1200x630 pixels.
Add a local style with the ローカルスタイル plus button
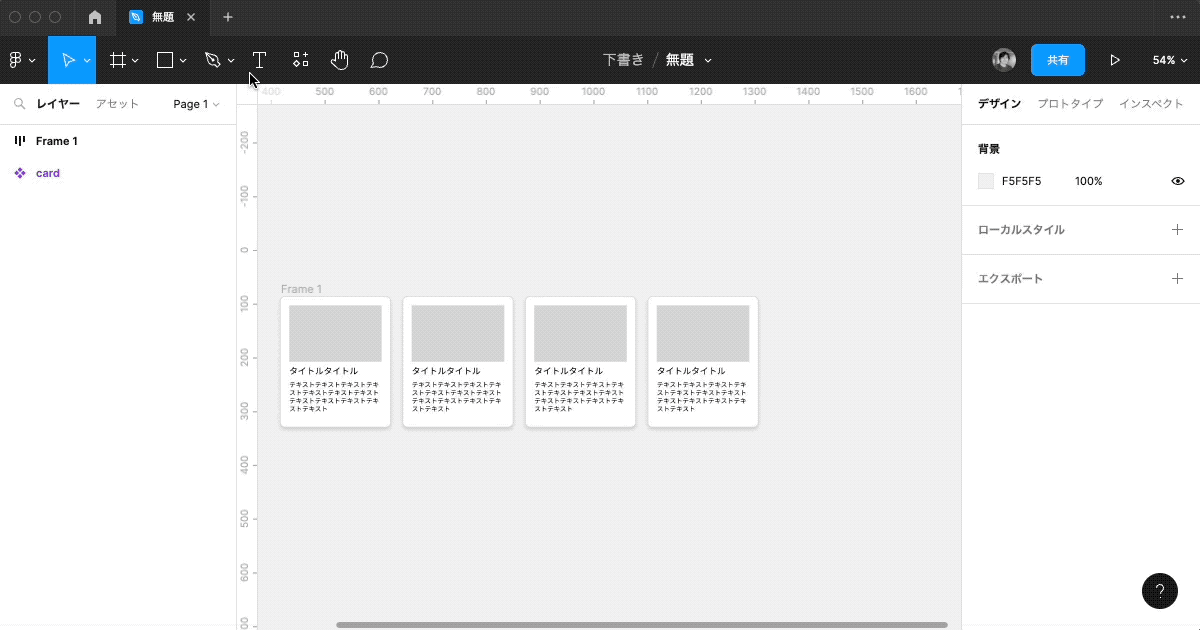click(1178, 229)
